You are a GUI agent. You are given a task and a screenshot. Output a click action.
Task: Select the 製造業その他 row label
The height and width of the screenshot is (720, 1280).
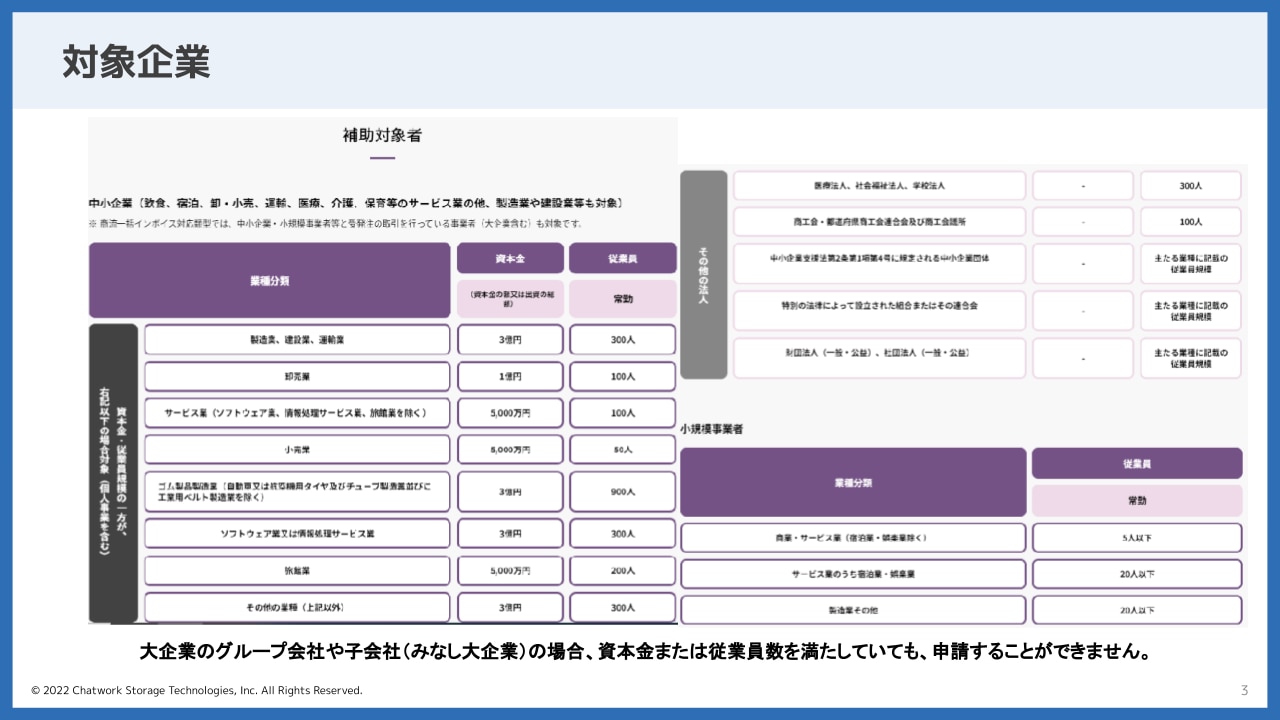click(853, 610)
